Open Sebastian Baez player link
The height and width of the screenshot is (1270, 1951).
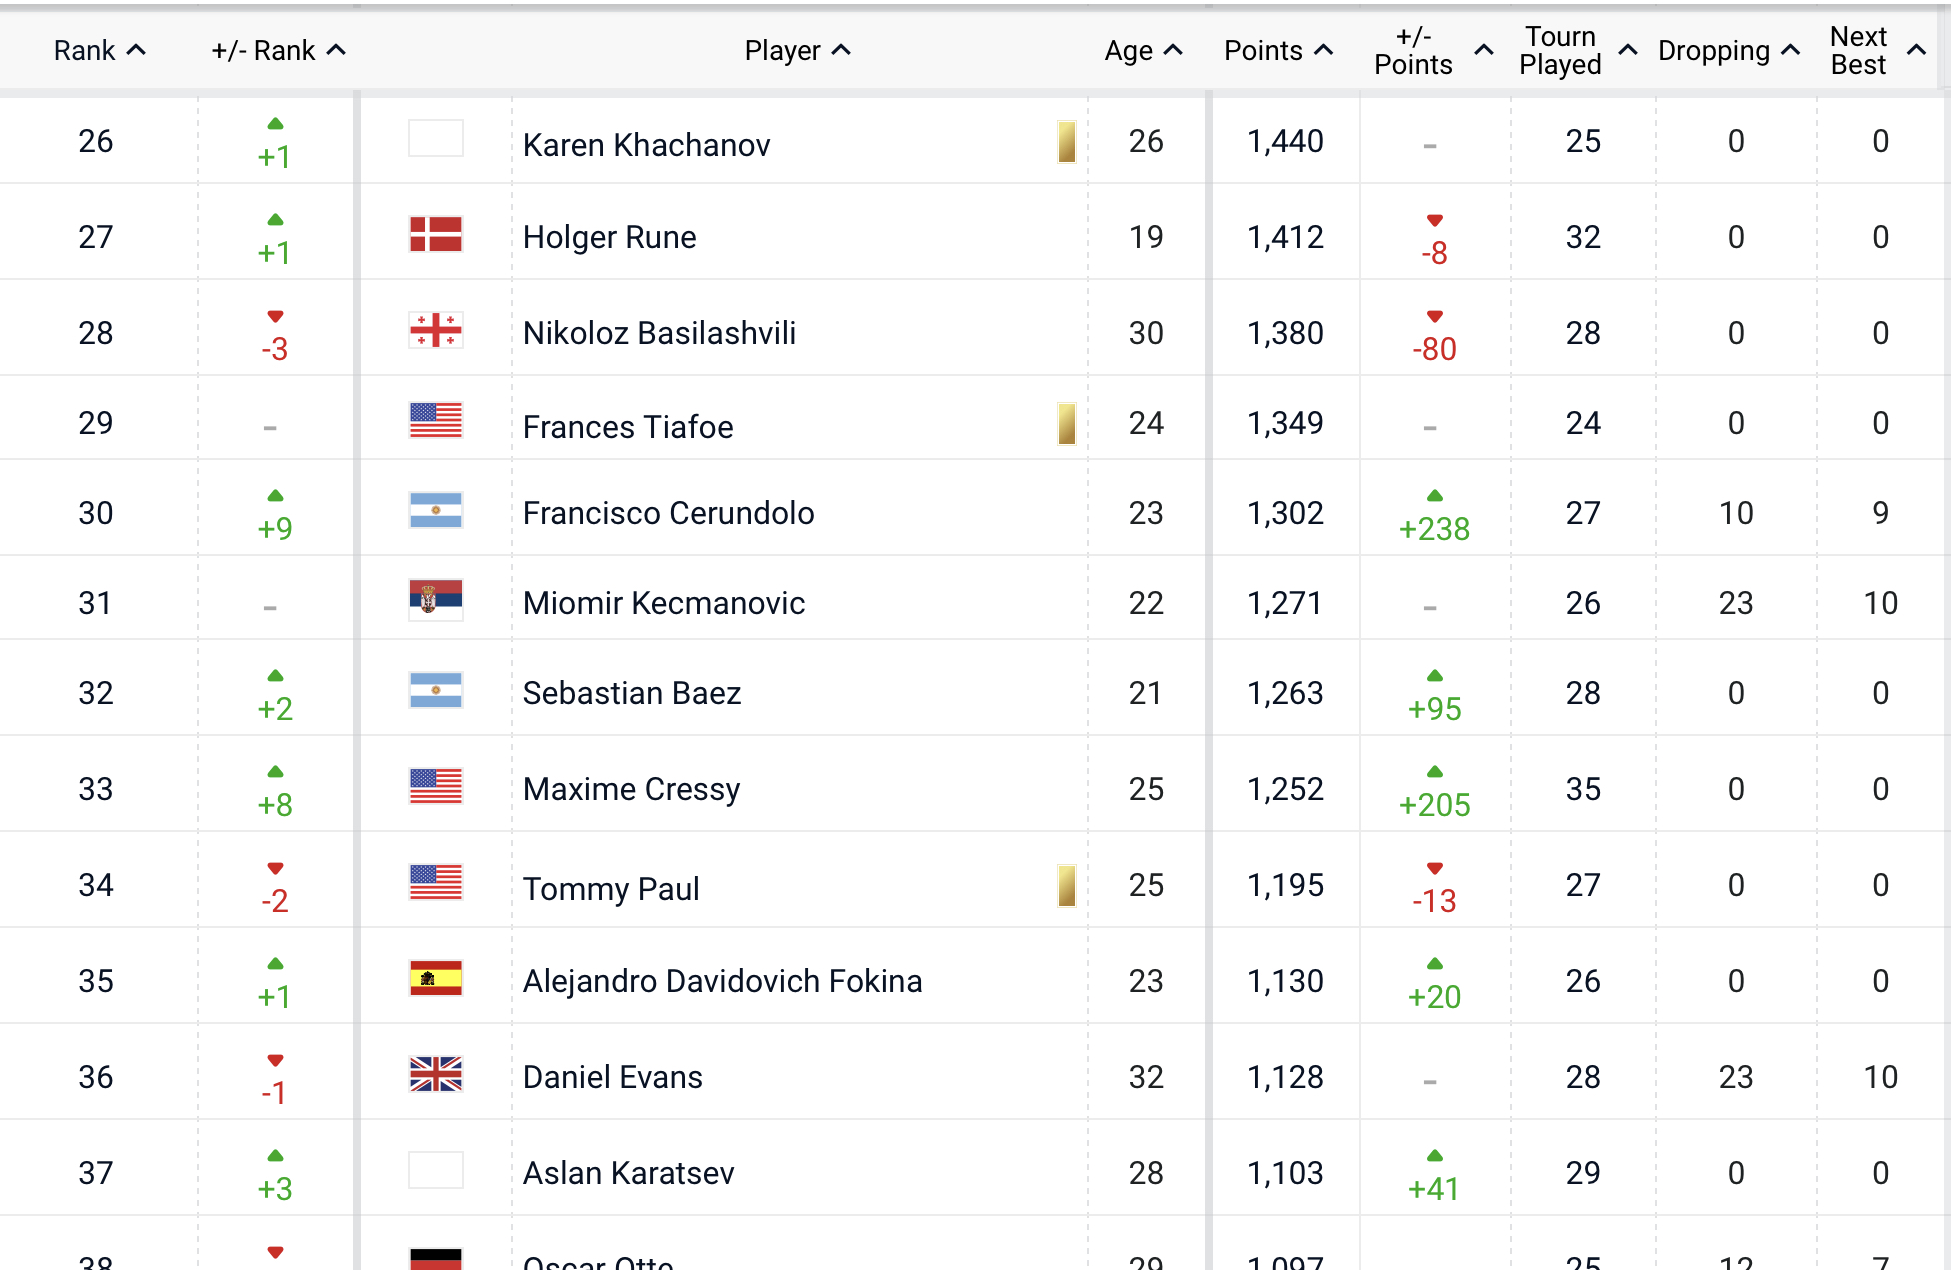click(x=632, y=693)
